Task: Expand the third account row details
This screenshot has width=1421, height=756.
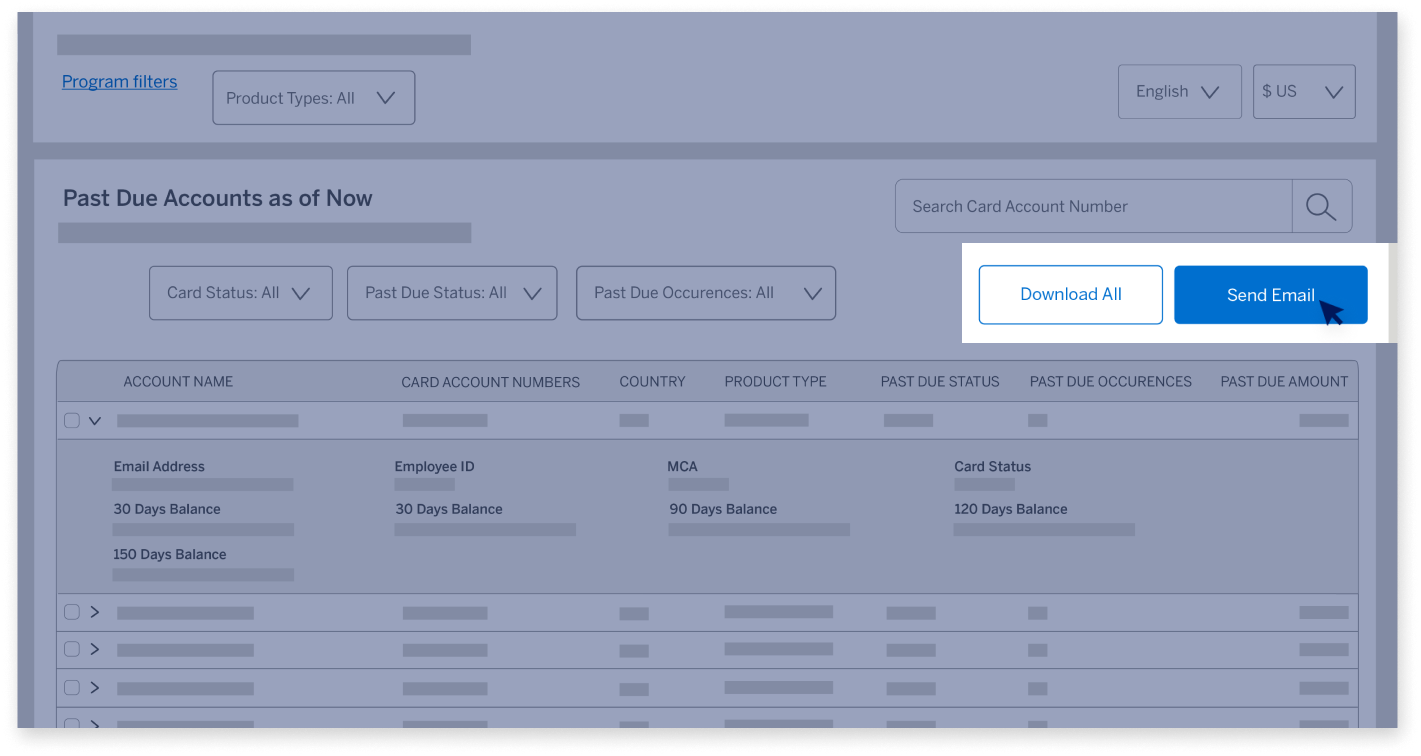Action: [x=95, y=649]
